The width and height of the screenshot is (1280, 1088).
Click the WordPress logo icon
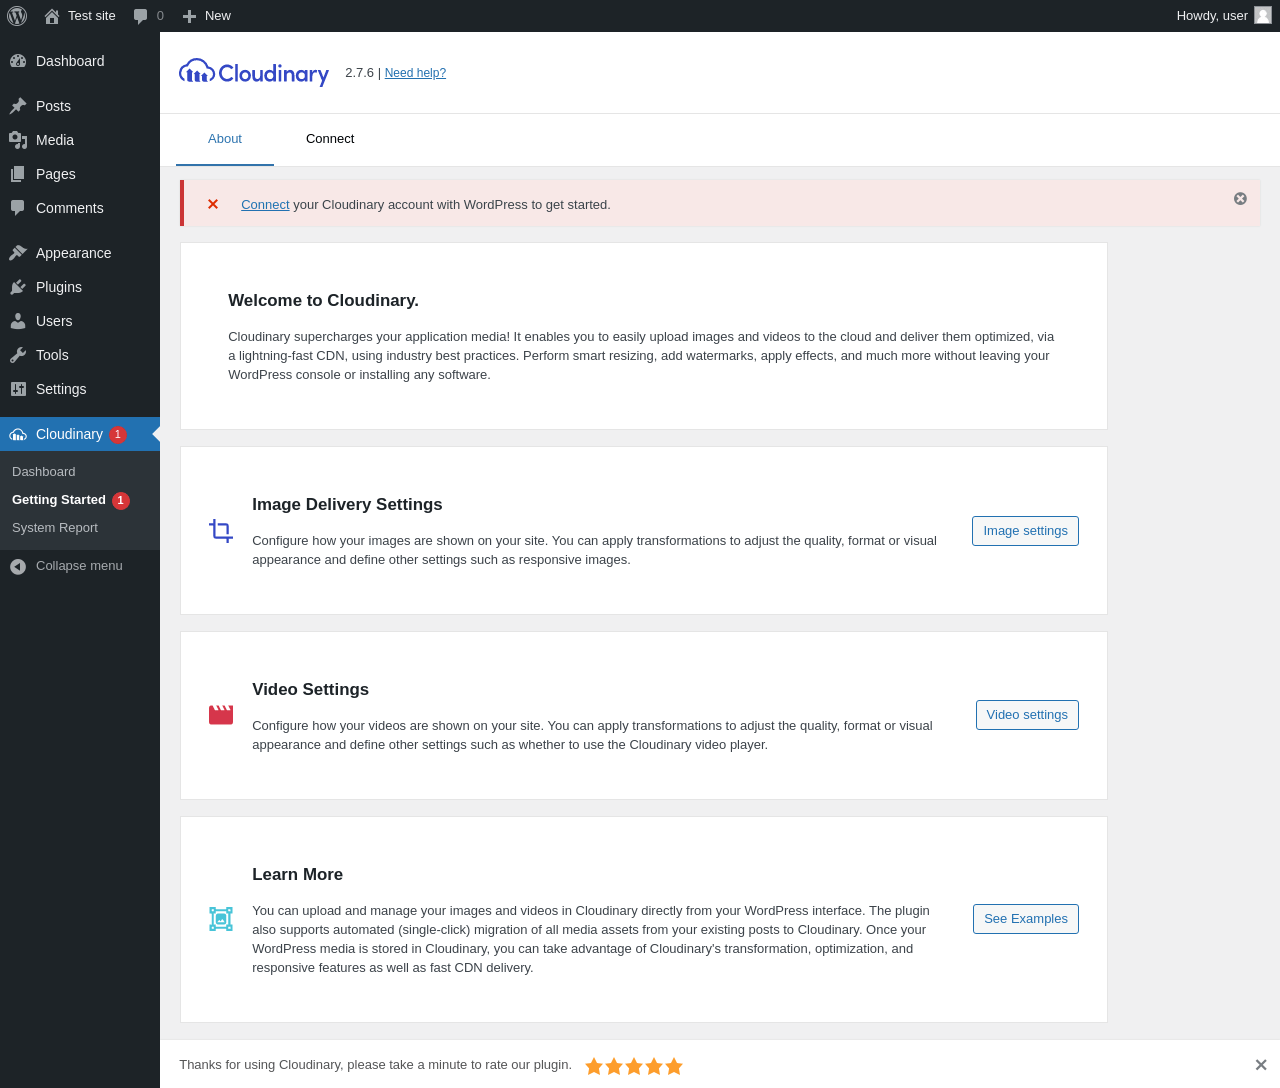point(17,16)
